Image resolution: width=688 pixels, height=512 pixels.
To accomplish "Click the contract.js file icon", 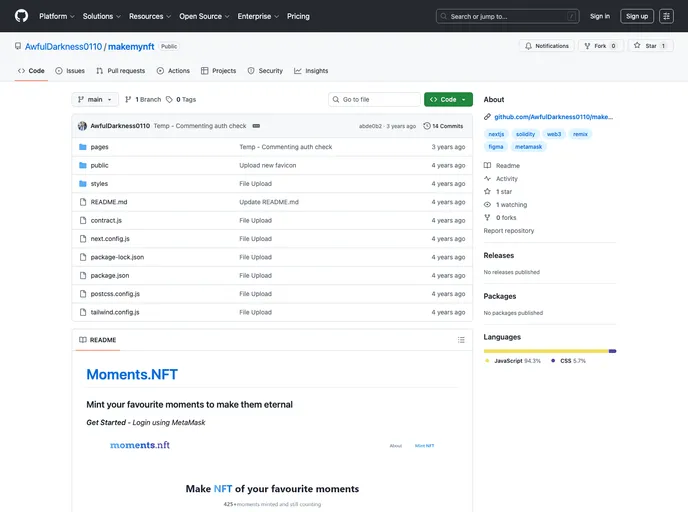I will 82,220.
